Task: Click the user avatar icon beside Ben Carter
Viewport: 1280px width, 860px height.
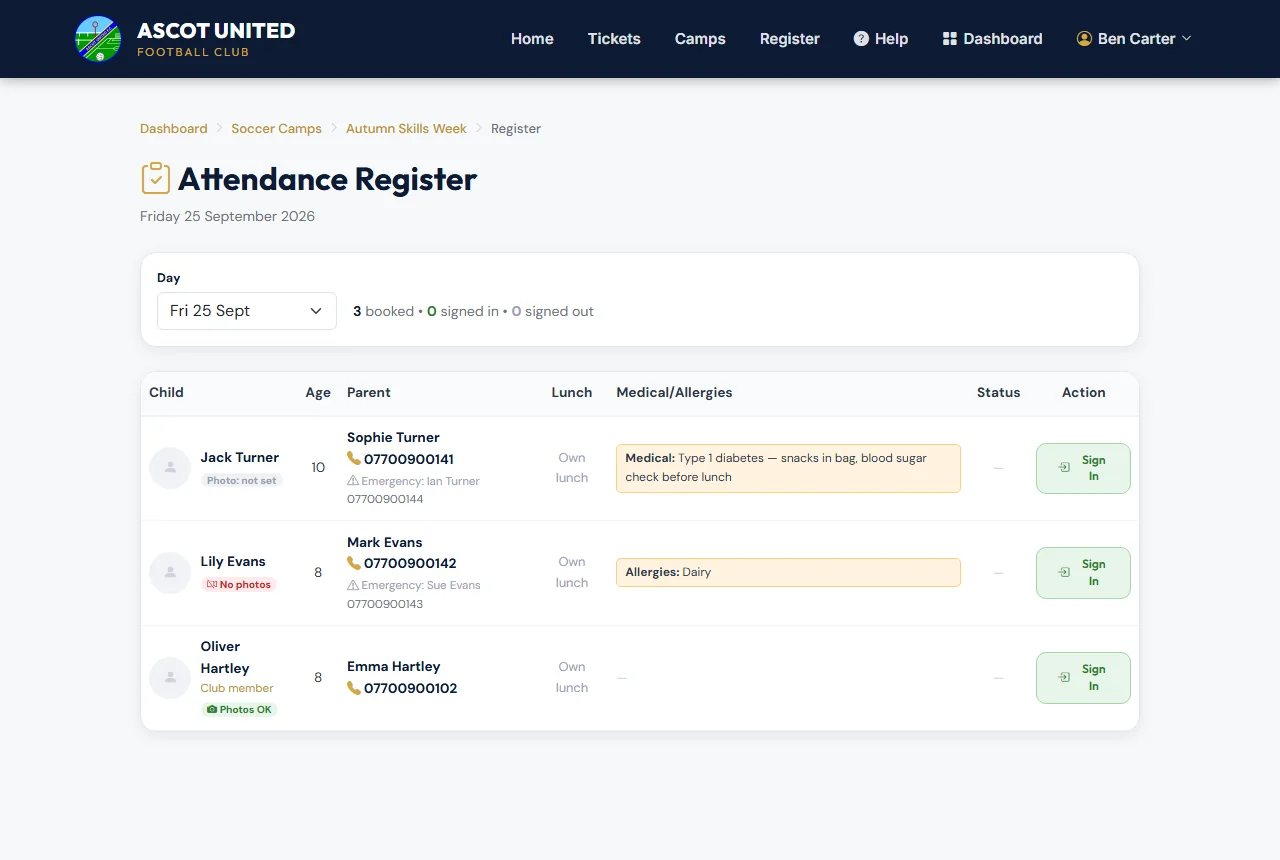Action: 1084,39
